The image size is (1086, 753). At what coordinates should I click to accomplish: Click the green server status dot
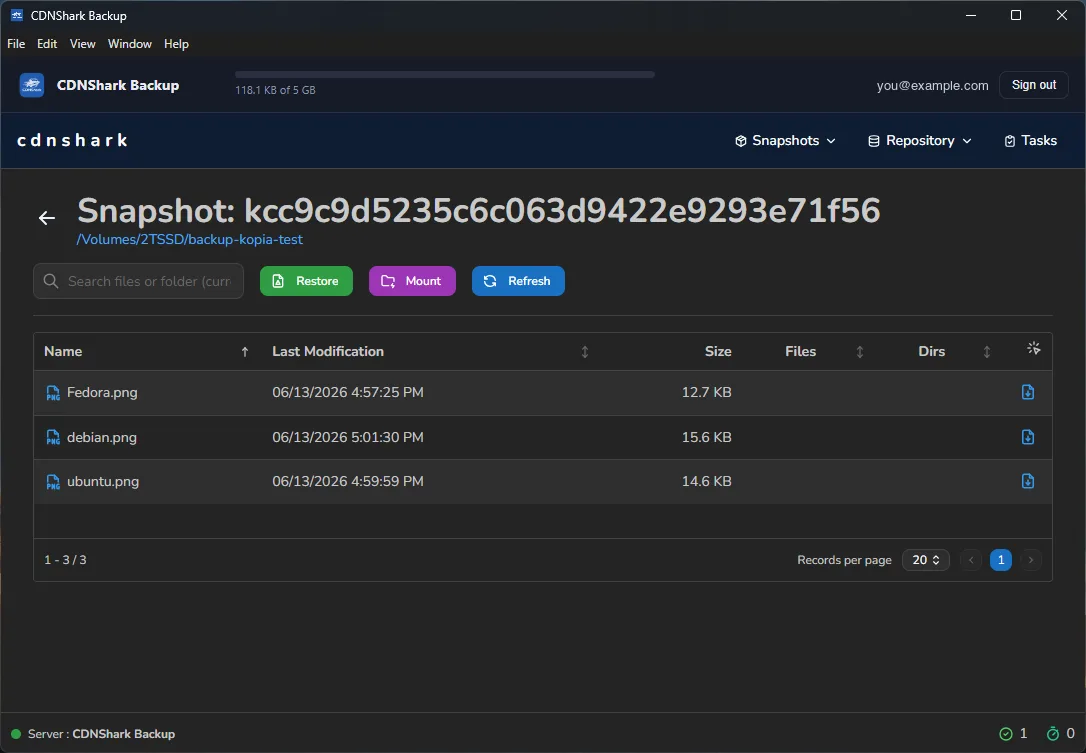[16, 734]
